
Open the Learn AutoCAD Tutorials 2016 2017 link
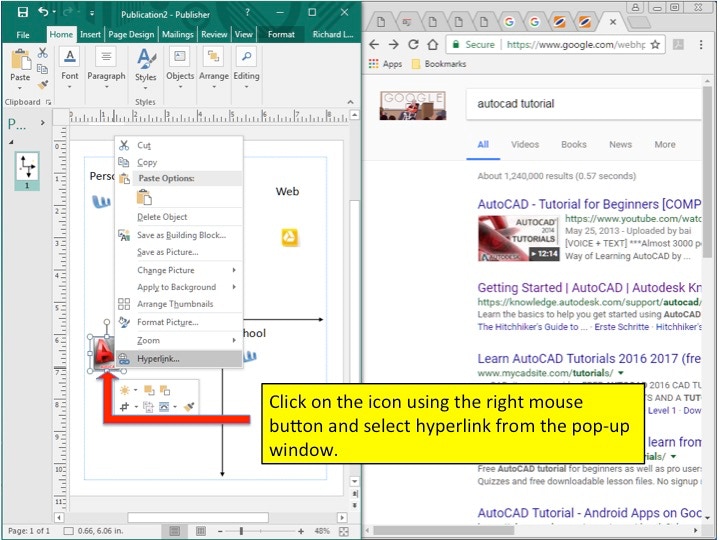click(x=589, y=359)
